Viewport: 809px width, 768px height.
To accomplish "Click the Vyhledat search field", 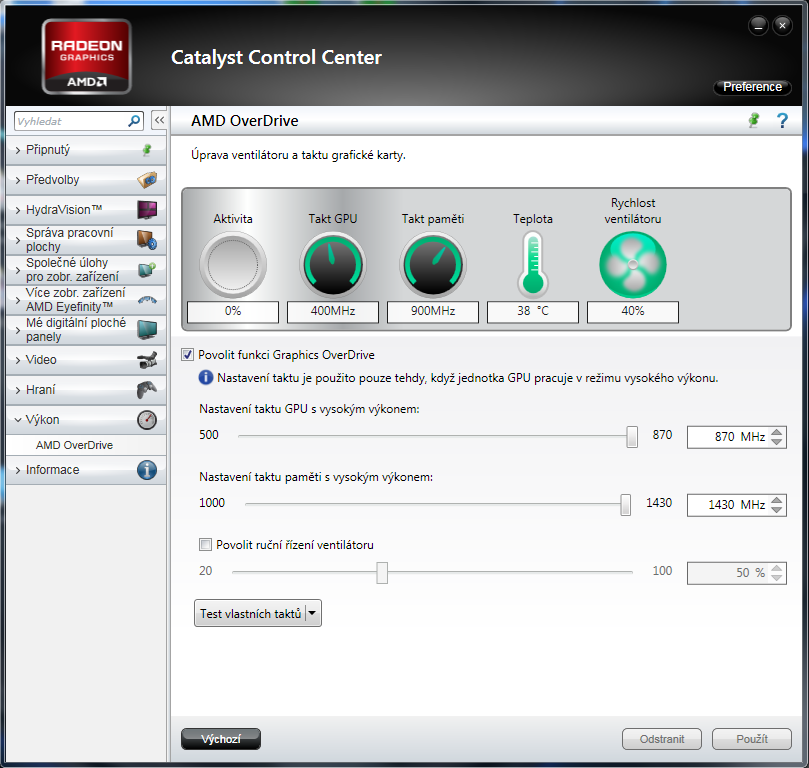I will 70,121.
